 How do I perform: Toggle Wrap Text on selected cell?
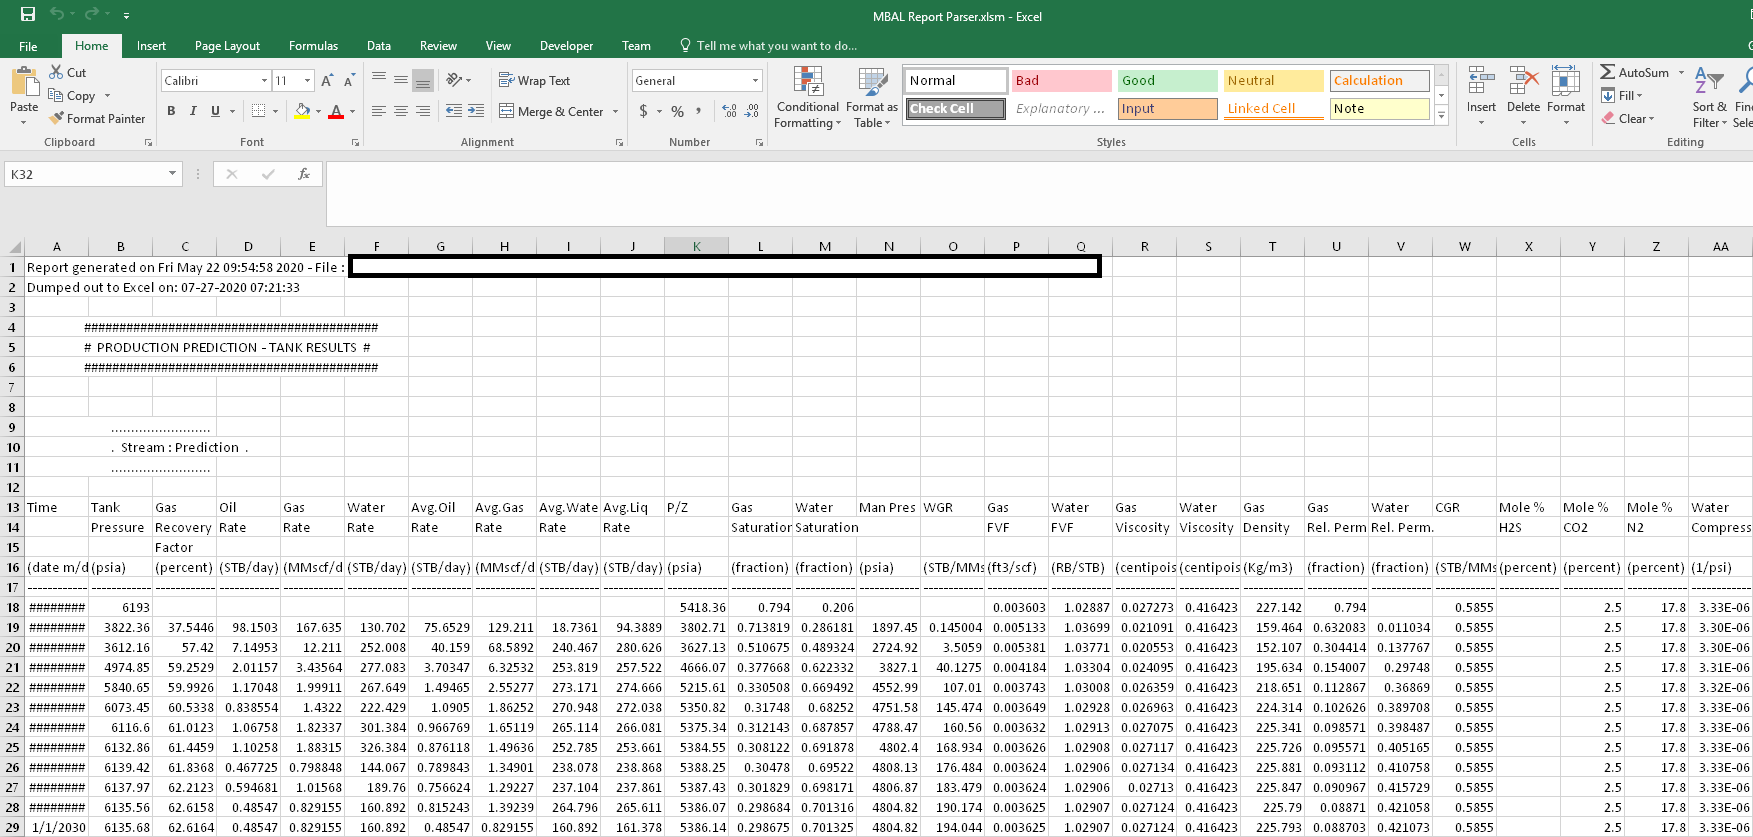pos(534,81)
